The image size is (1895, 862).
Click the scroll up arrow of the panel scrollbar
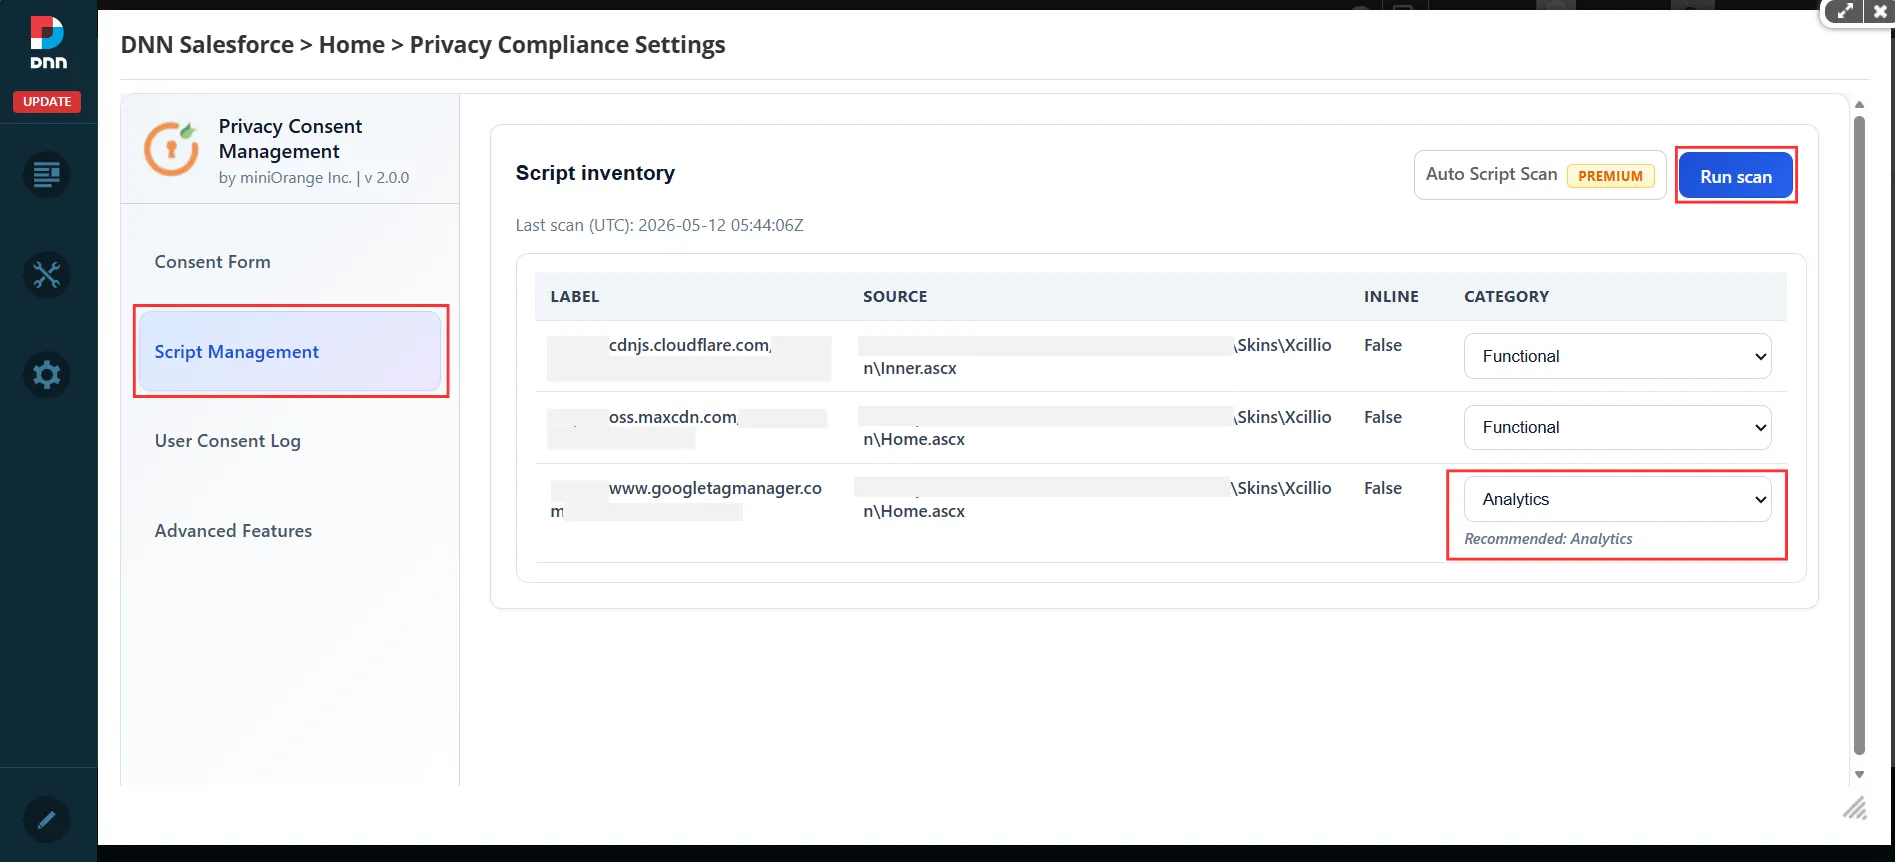pos(1859,104)
